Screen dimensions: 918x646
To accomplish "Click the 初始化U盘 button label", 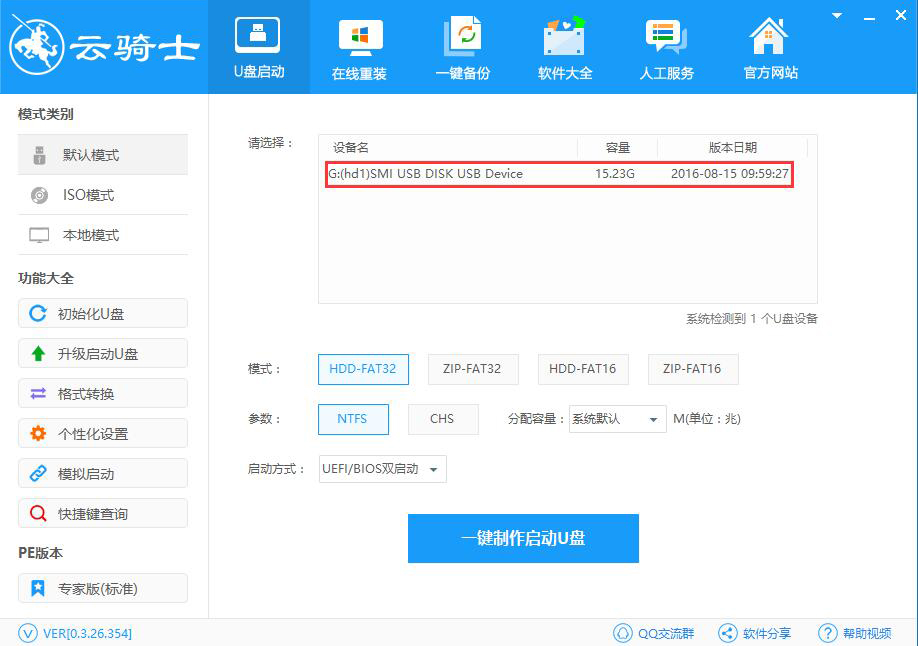I will tap(91, 315).
